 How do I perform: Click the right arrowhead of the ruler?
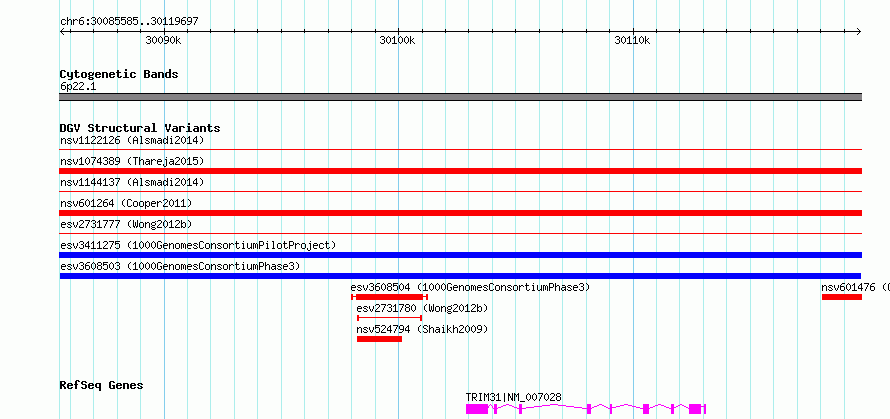point(859,31)
